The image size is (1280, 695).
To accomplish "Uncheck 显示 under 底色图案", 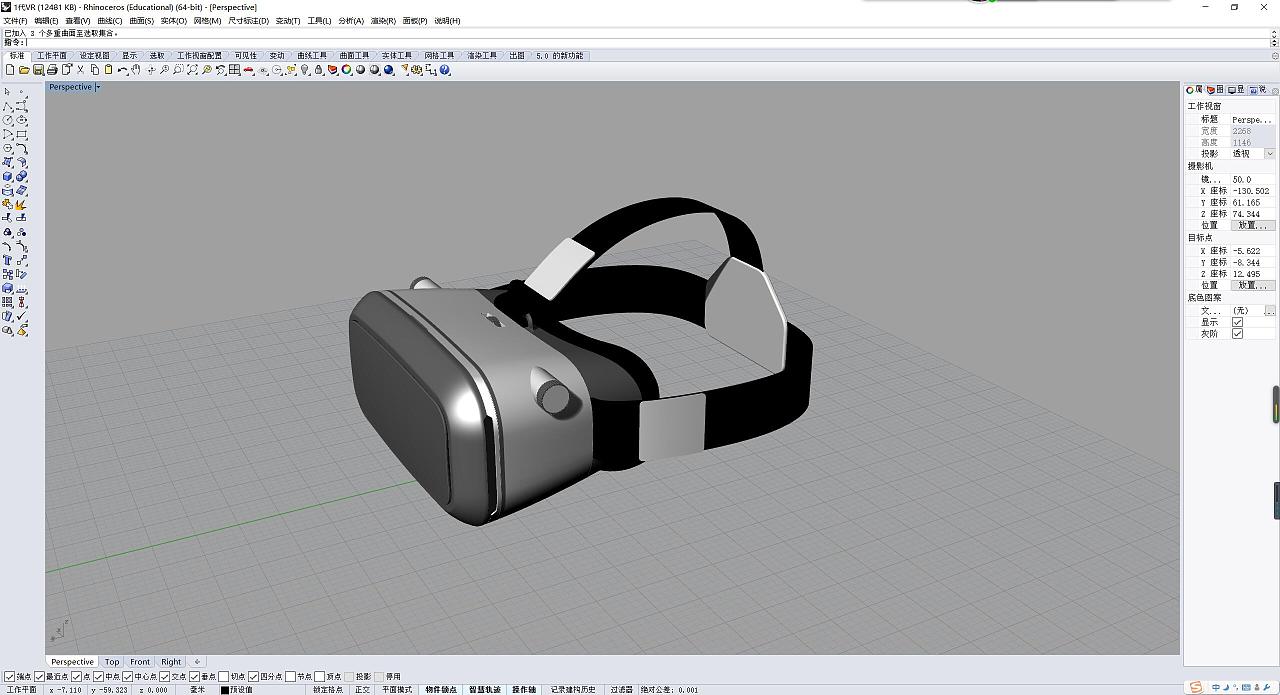I will coord(1237,321).
